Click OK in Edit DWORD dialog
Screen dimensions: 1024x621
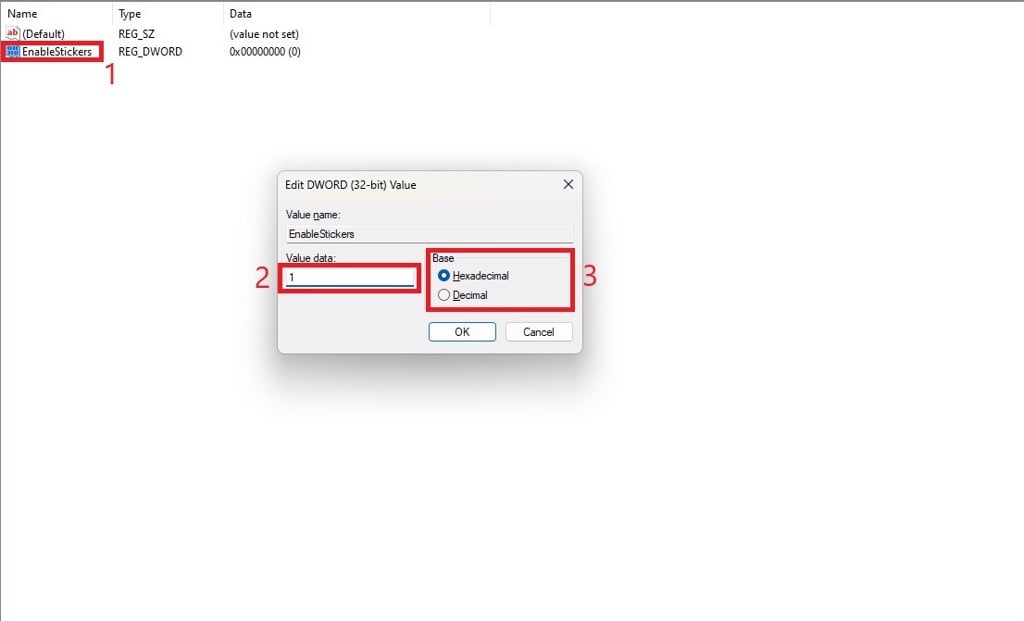462,332
